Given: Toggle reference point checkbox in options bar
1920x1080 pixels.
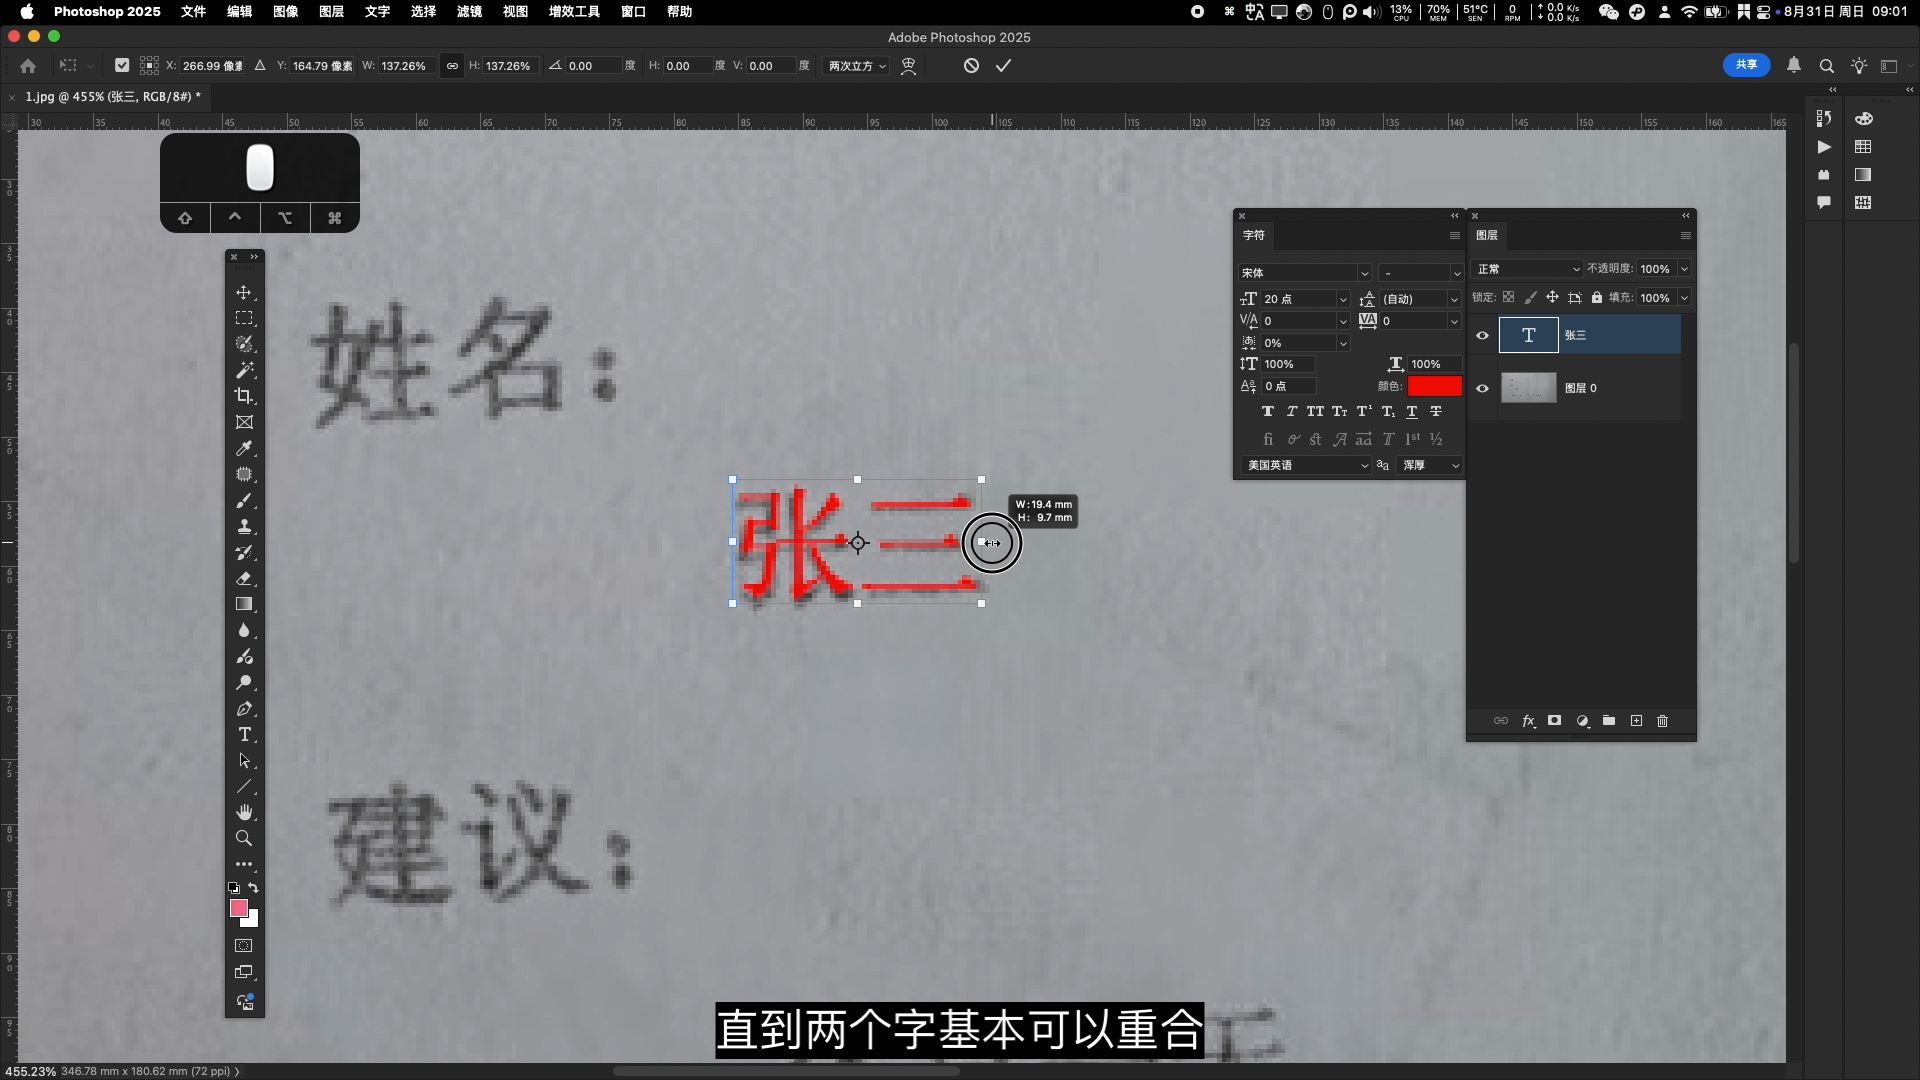Looking at the screenshot, I should tap(122, 66).
